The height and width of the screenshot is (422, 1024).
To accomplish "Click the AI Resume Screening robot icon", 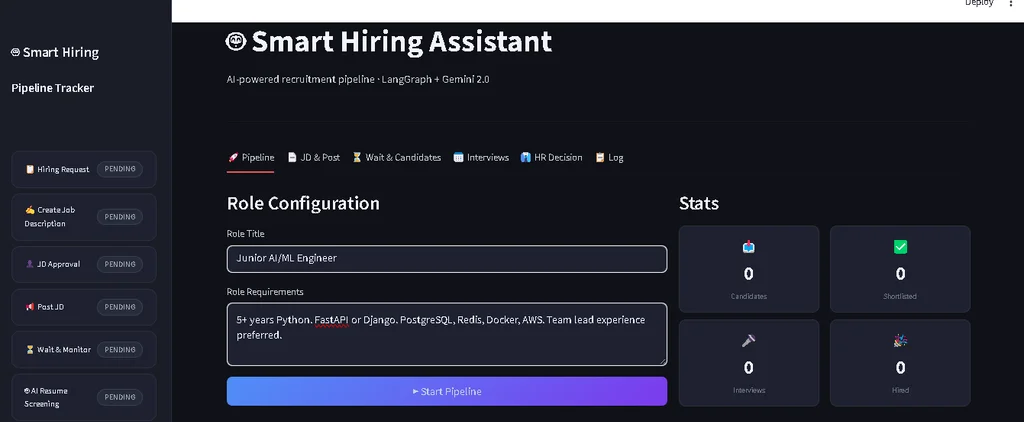I will [27, 391].
